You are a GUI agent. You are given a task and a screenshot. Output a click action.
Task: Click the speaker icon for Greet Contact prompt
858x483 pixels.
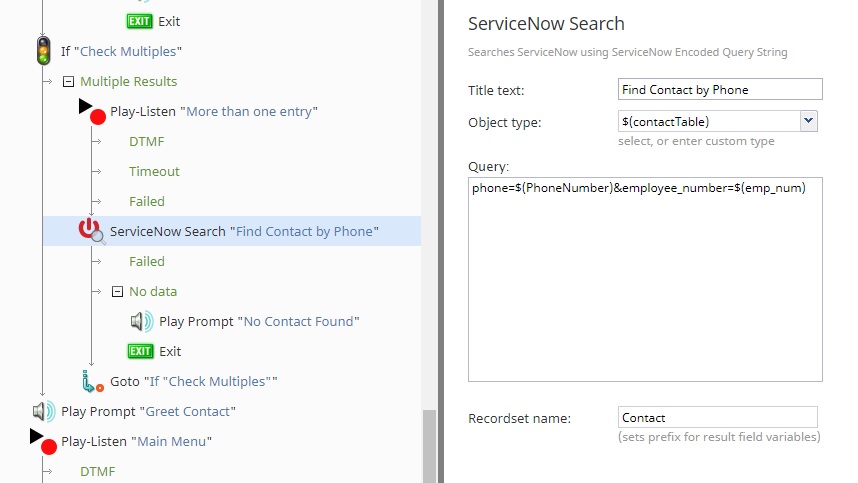(44, 411)
